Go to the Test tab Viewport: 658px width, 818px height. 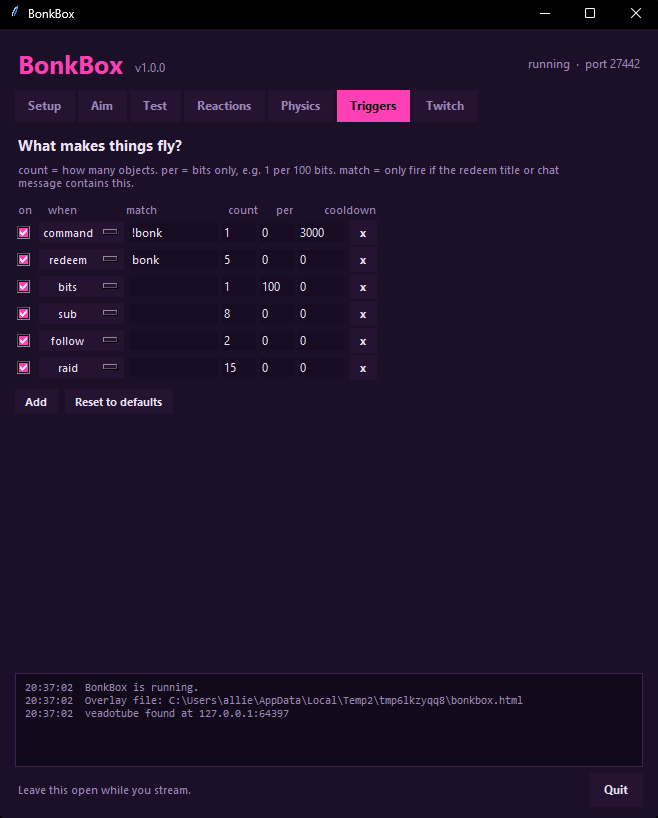155,106
